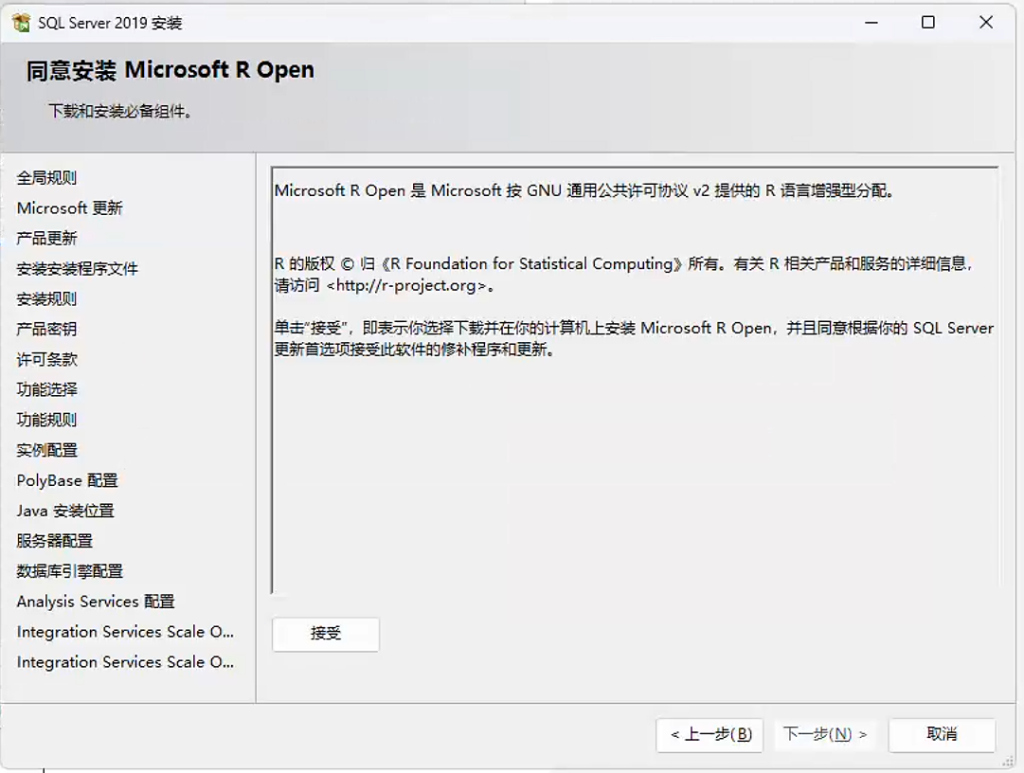Select 功能选择 step in sidebar

coord(46,390)
